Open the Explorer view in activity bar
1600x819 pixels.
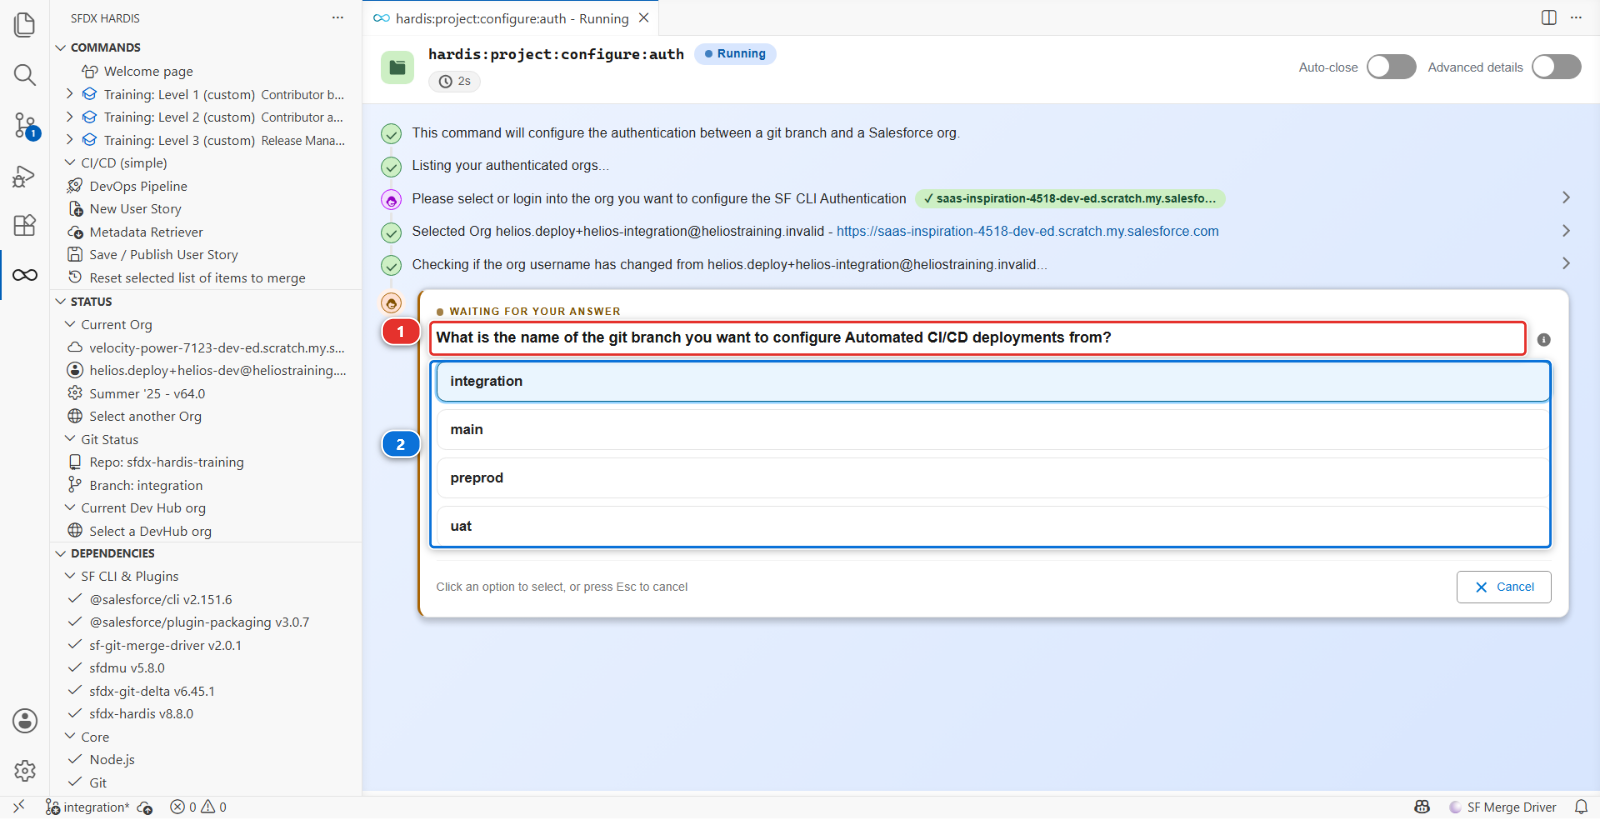[25, 24]
